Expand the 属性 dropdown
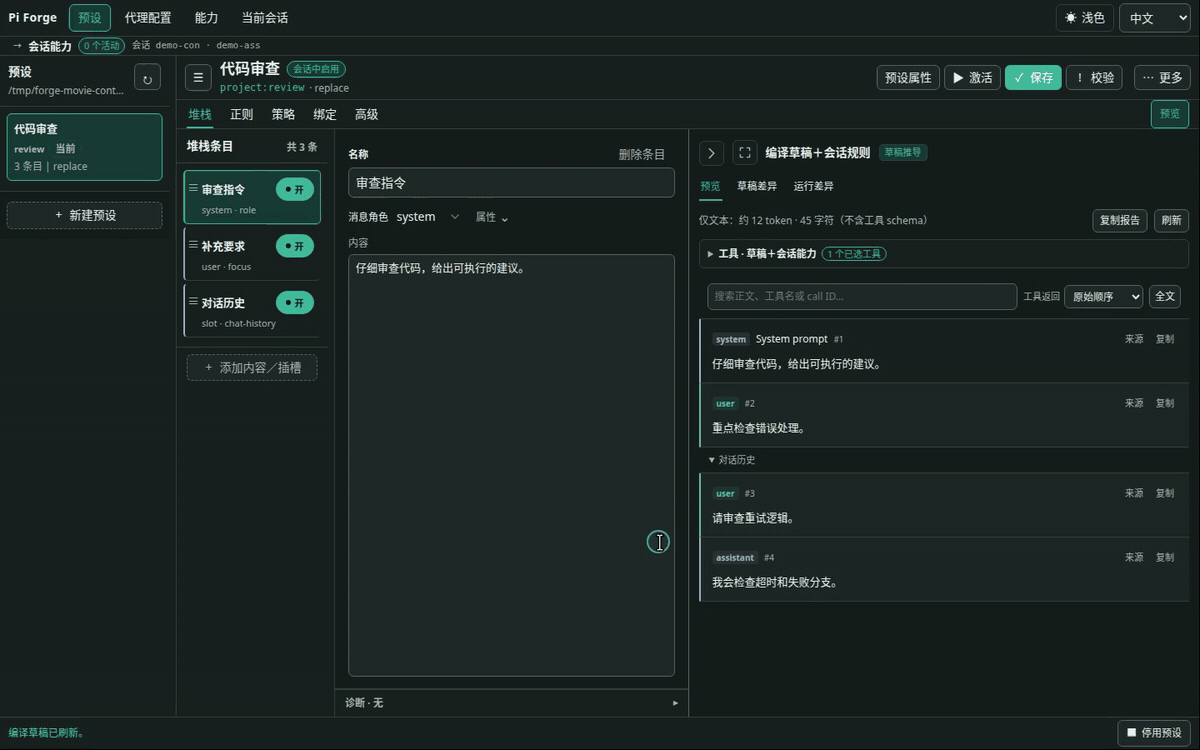Image resolution: width=1200 pixels, height=750 pixels. coord(492,217)
